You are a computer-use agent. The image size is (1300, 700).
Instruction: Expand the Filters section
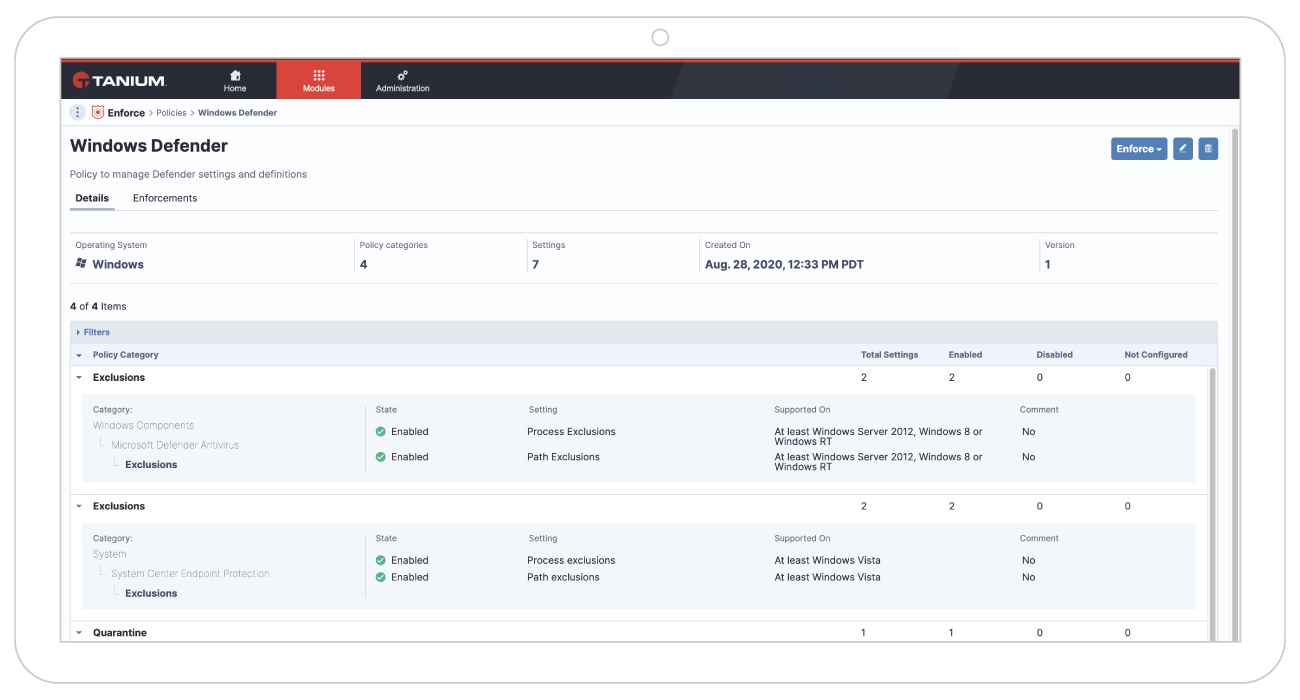point(93,332)
